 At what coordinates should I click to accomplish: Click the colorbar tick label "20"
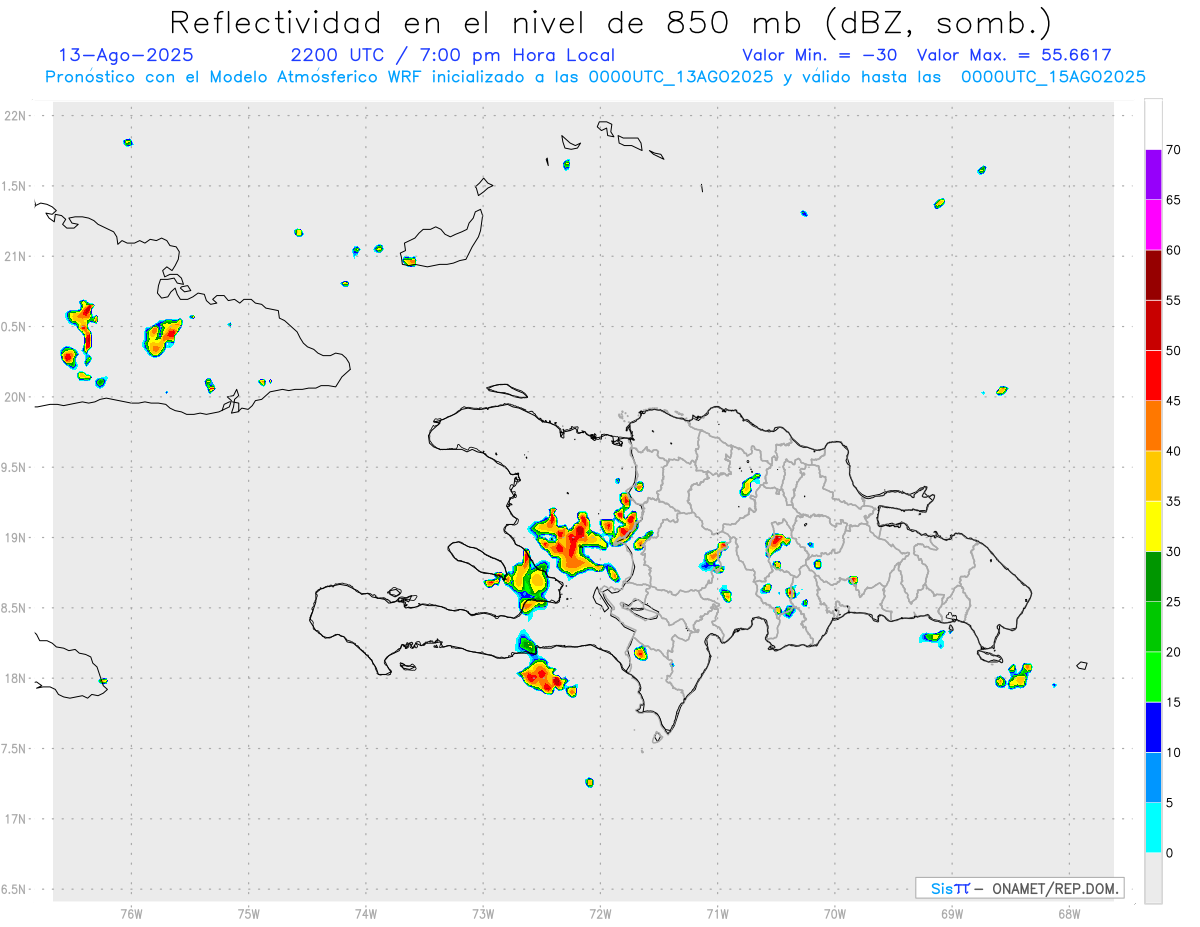click(1173, 652)
